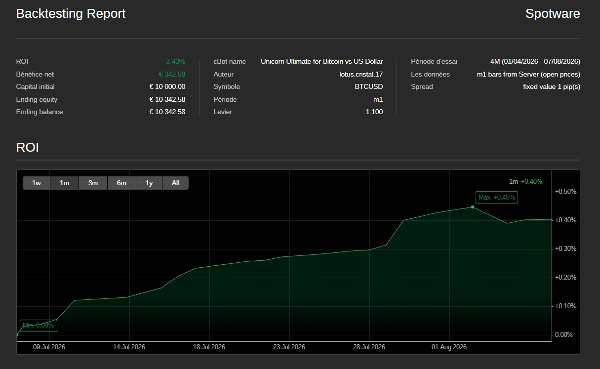Click the +0.20% y-axis label
This screenshot has height=369, width=600.
coord(566,278)
